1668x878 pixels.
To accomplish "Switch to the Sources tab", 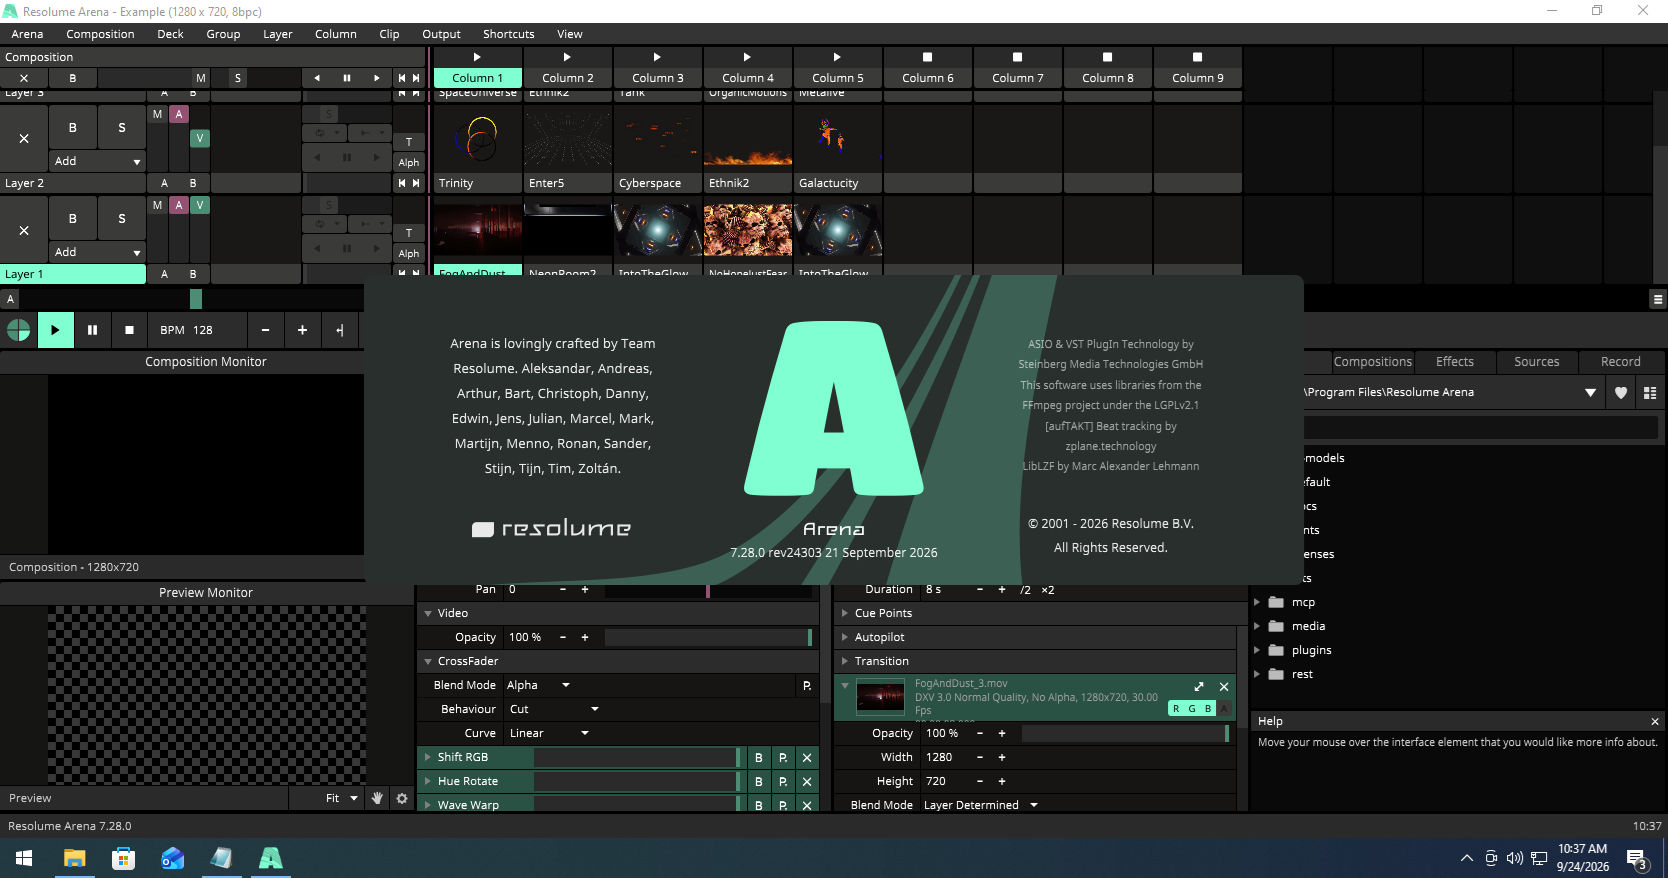I will click(x=1537, y=362).
